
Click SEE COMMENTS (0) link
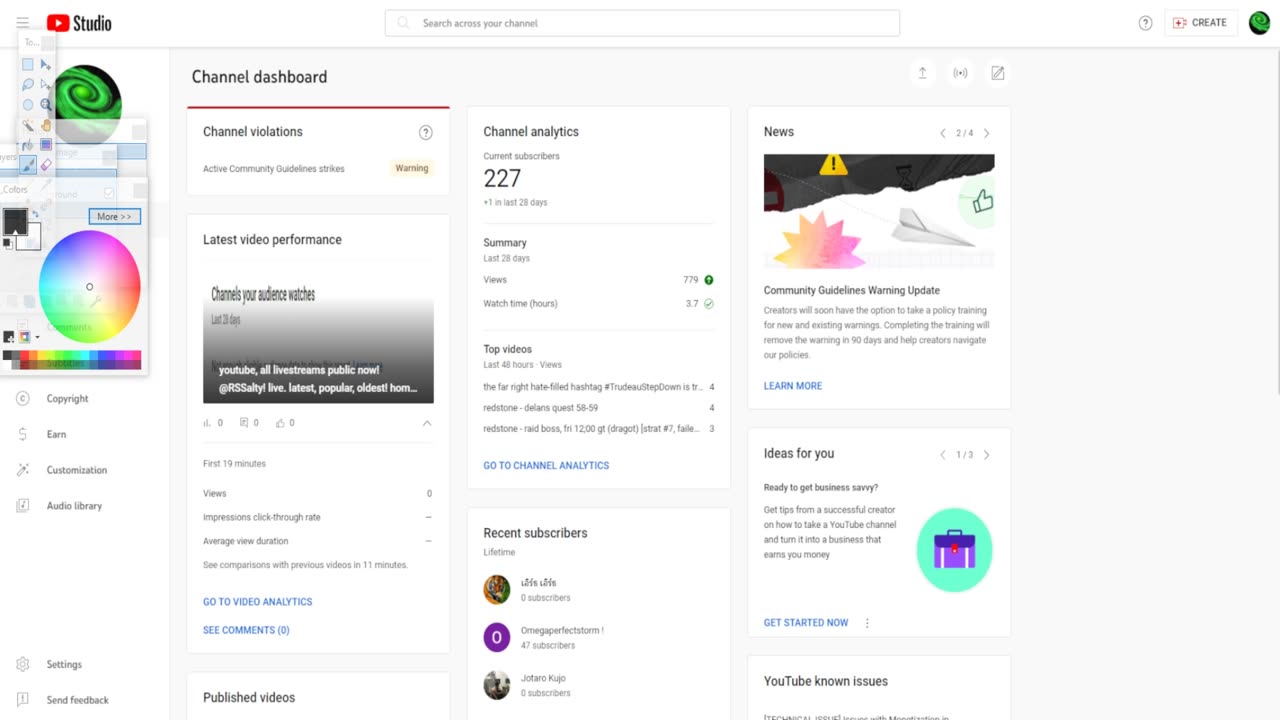coord(246,630)
